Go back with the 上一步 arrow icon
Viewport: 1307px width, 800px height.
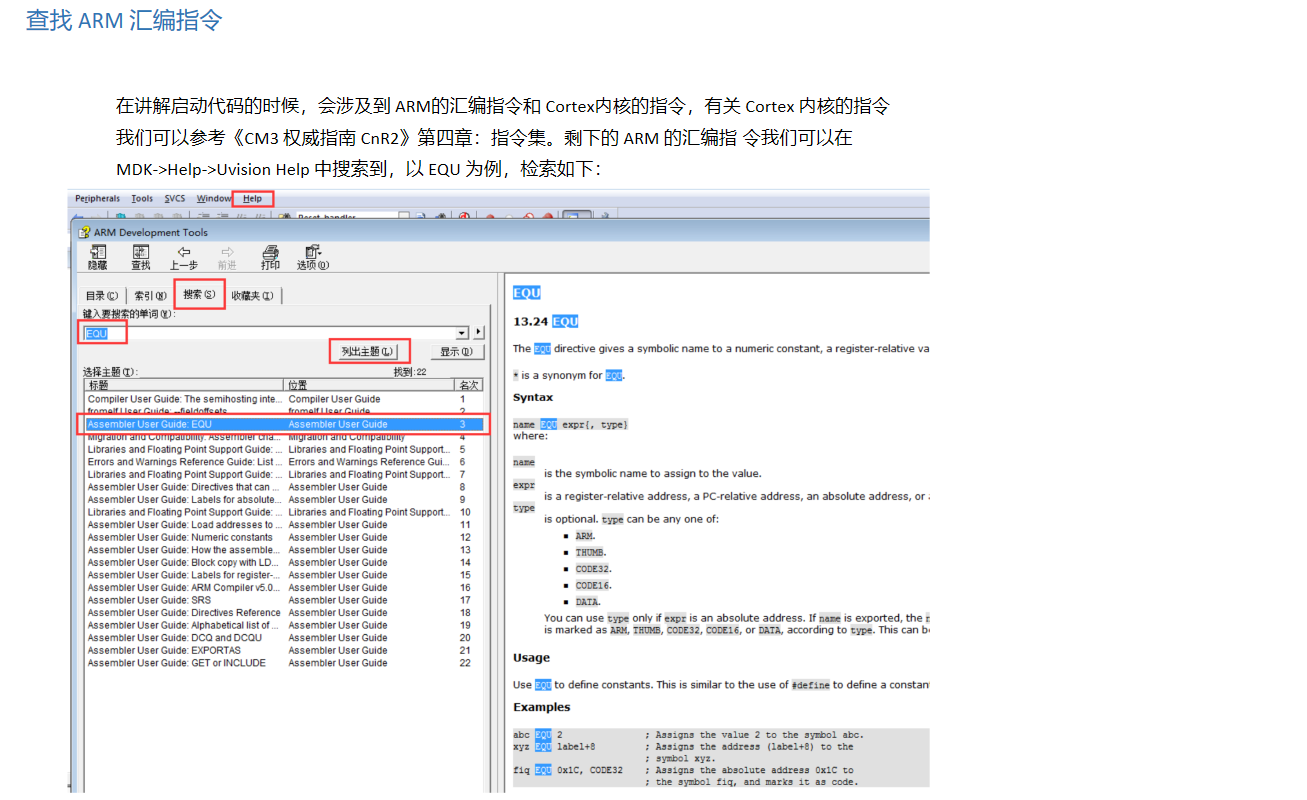tap(184, 257)
